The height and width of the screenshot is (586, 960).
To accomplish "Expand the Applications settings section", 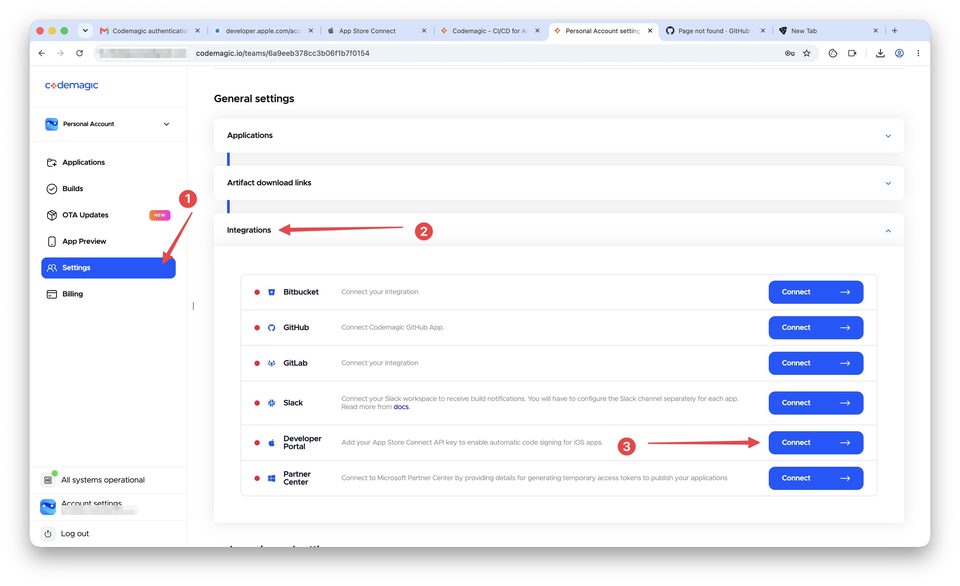I will [x=558, y=135].
